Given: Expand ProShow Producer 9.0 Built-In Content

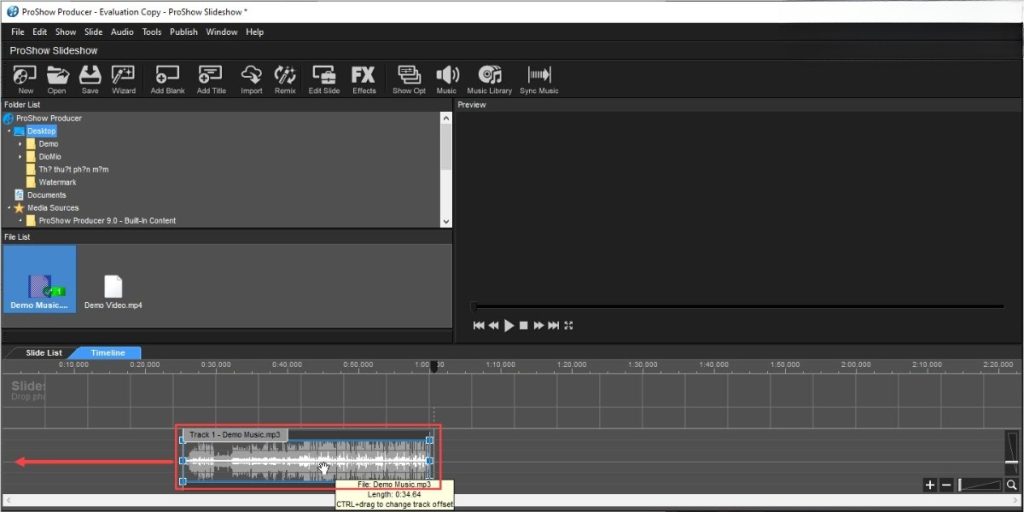Looking at the screenshot, I should point(20,221).
